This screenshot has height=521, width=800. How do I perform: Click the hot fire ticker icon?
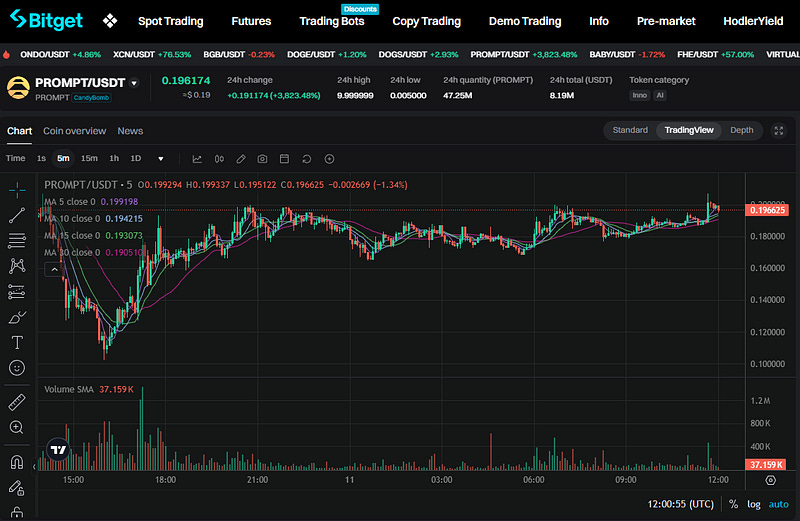click(x=7, y=55)
